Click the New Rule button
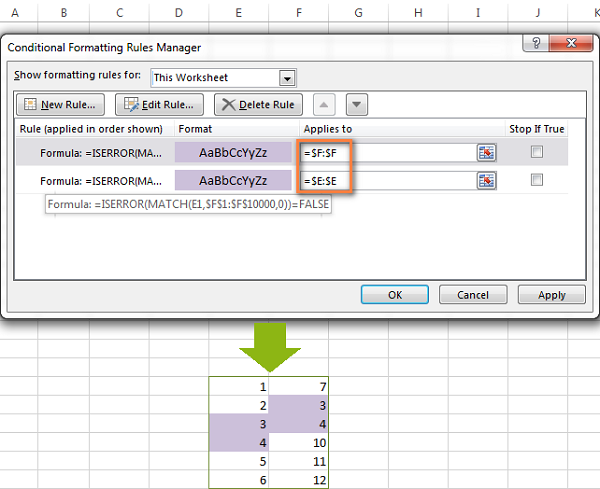Viewport: 600px width, 489px height. 60,104
